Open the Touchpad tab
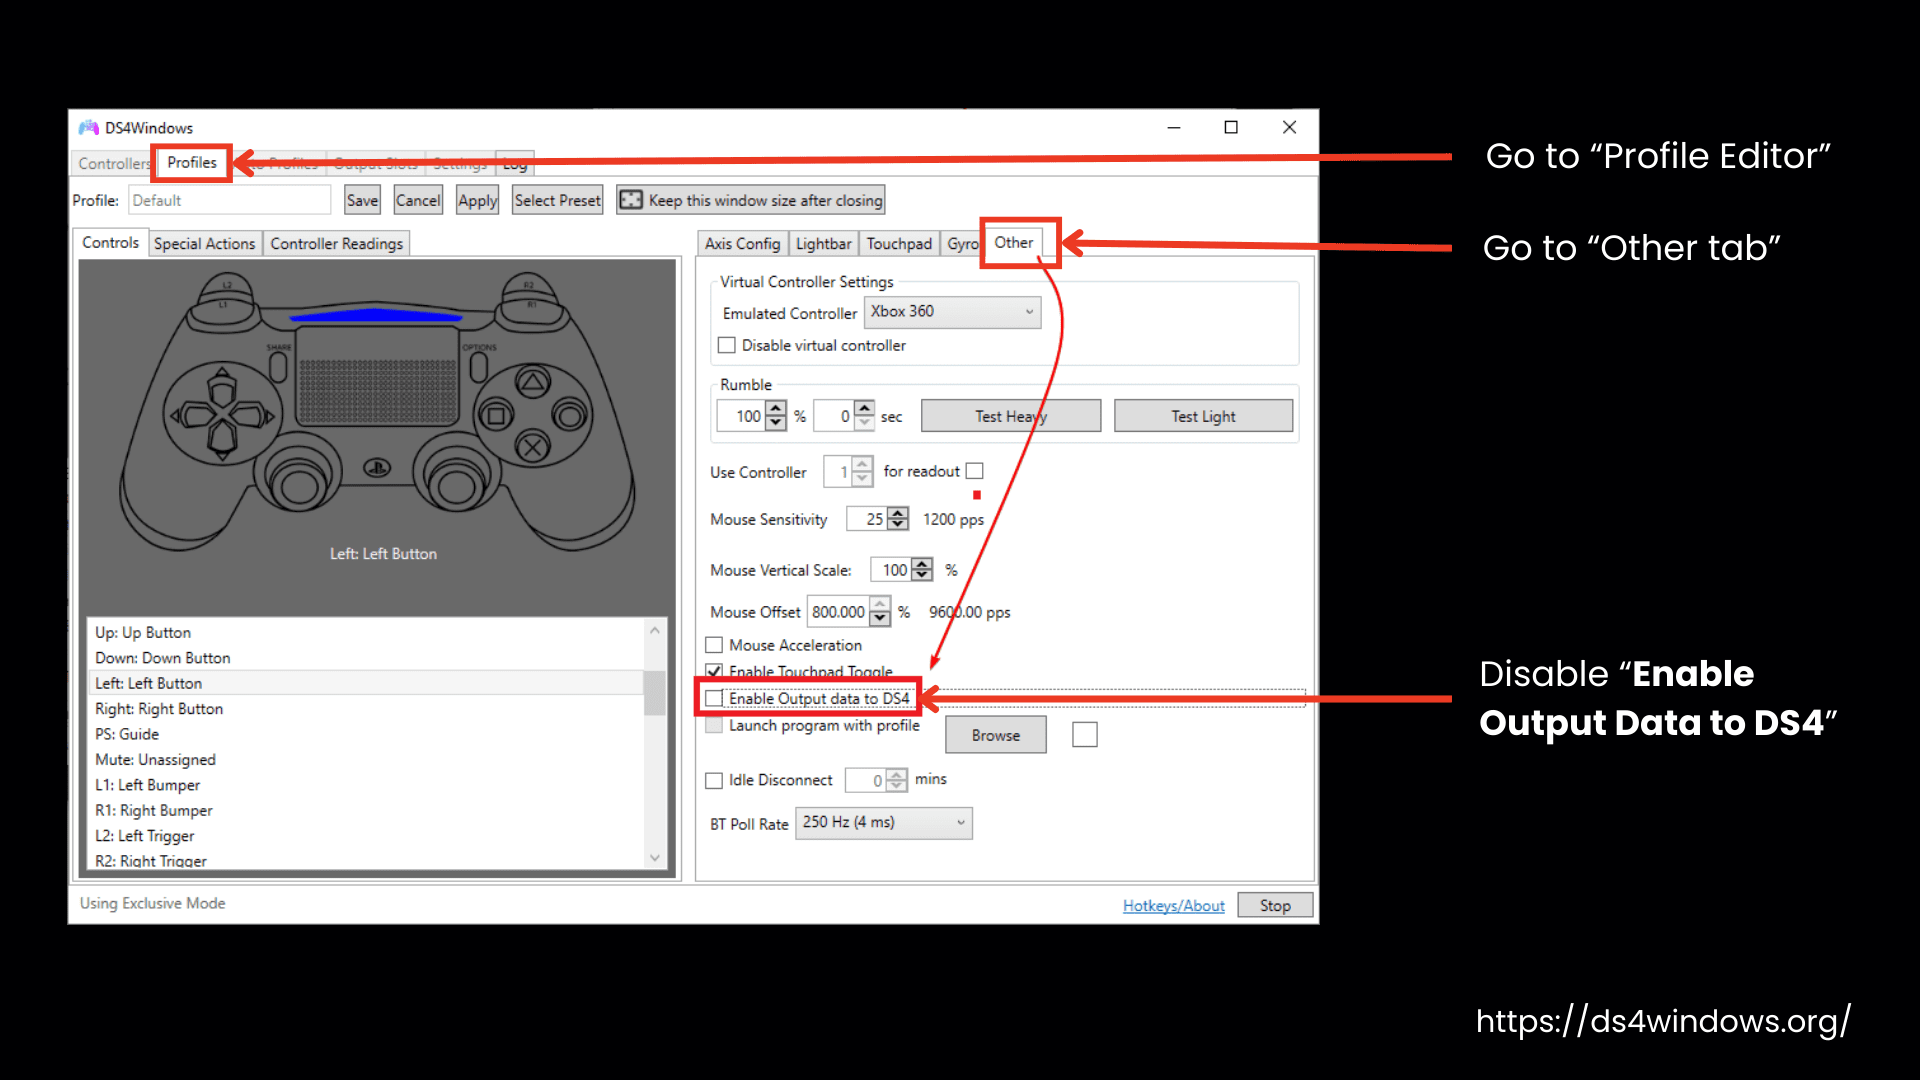 [899, 243]
